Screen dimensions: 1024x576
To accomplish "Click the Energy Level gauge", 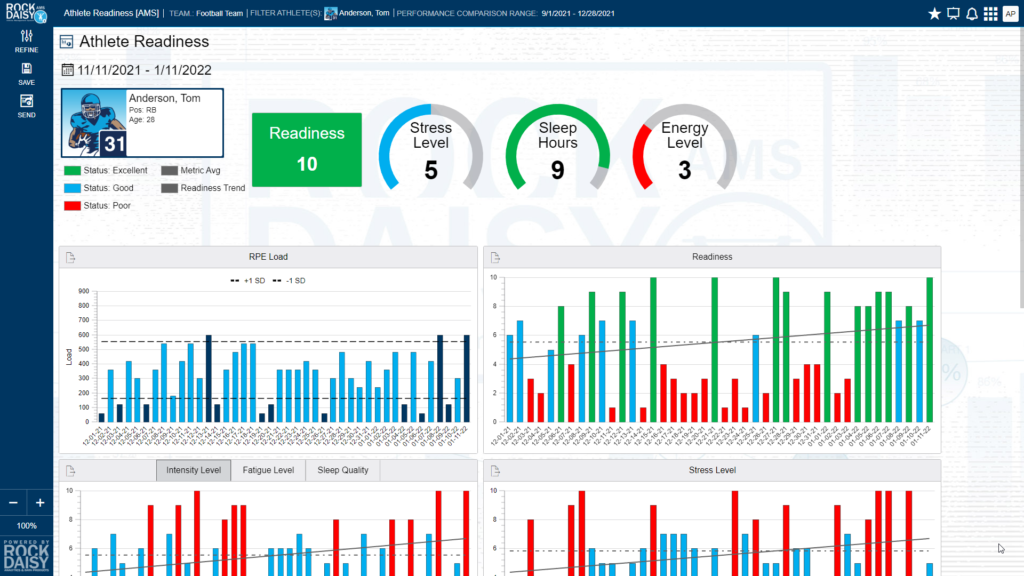I will tap(684, 149).
